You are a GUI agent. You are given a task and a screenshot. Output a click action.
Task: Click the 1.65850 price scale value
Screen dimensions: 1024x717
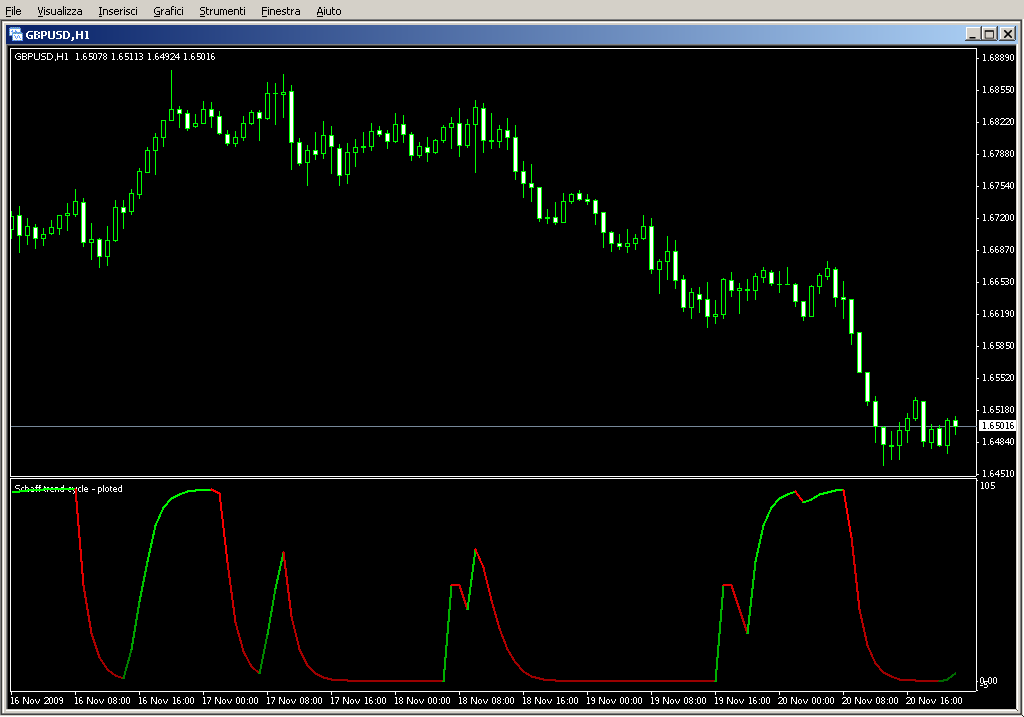pos(999,345)
